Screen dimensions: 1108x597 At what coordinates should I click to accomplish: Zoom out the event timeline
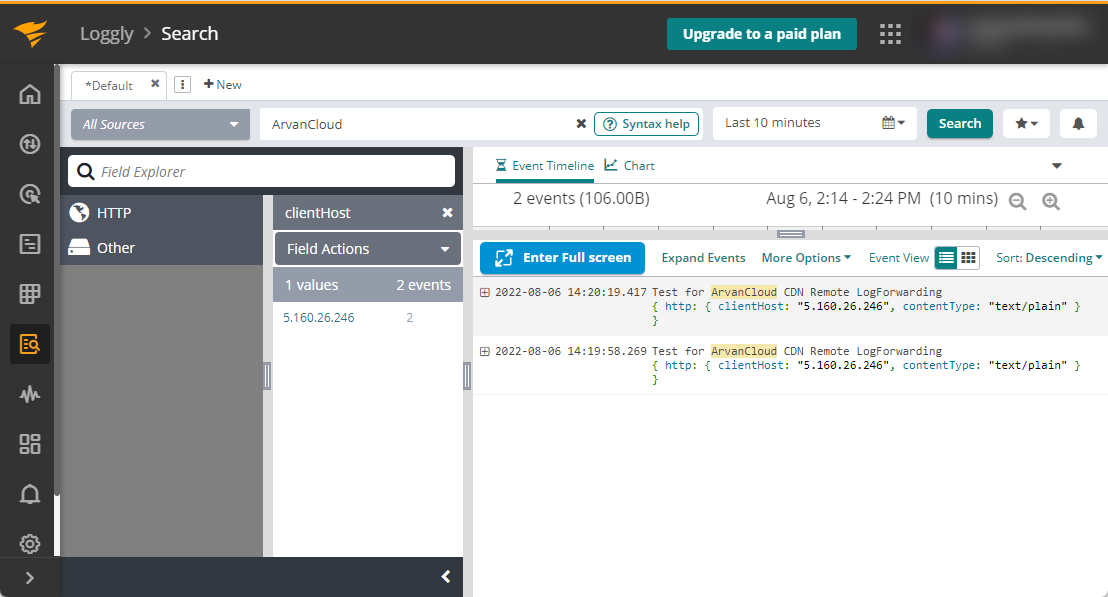[1018, 201]
